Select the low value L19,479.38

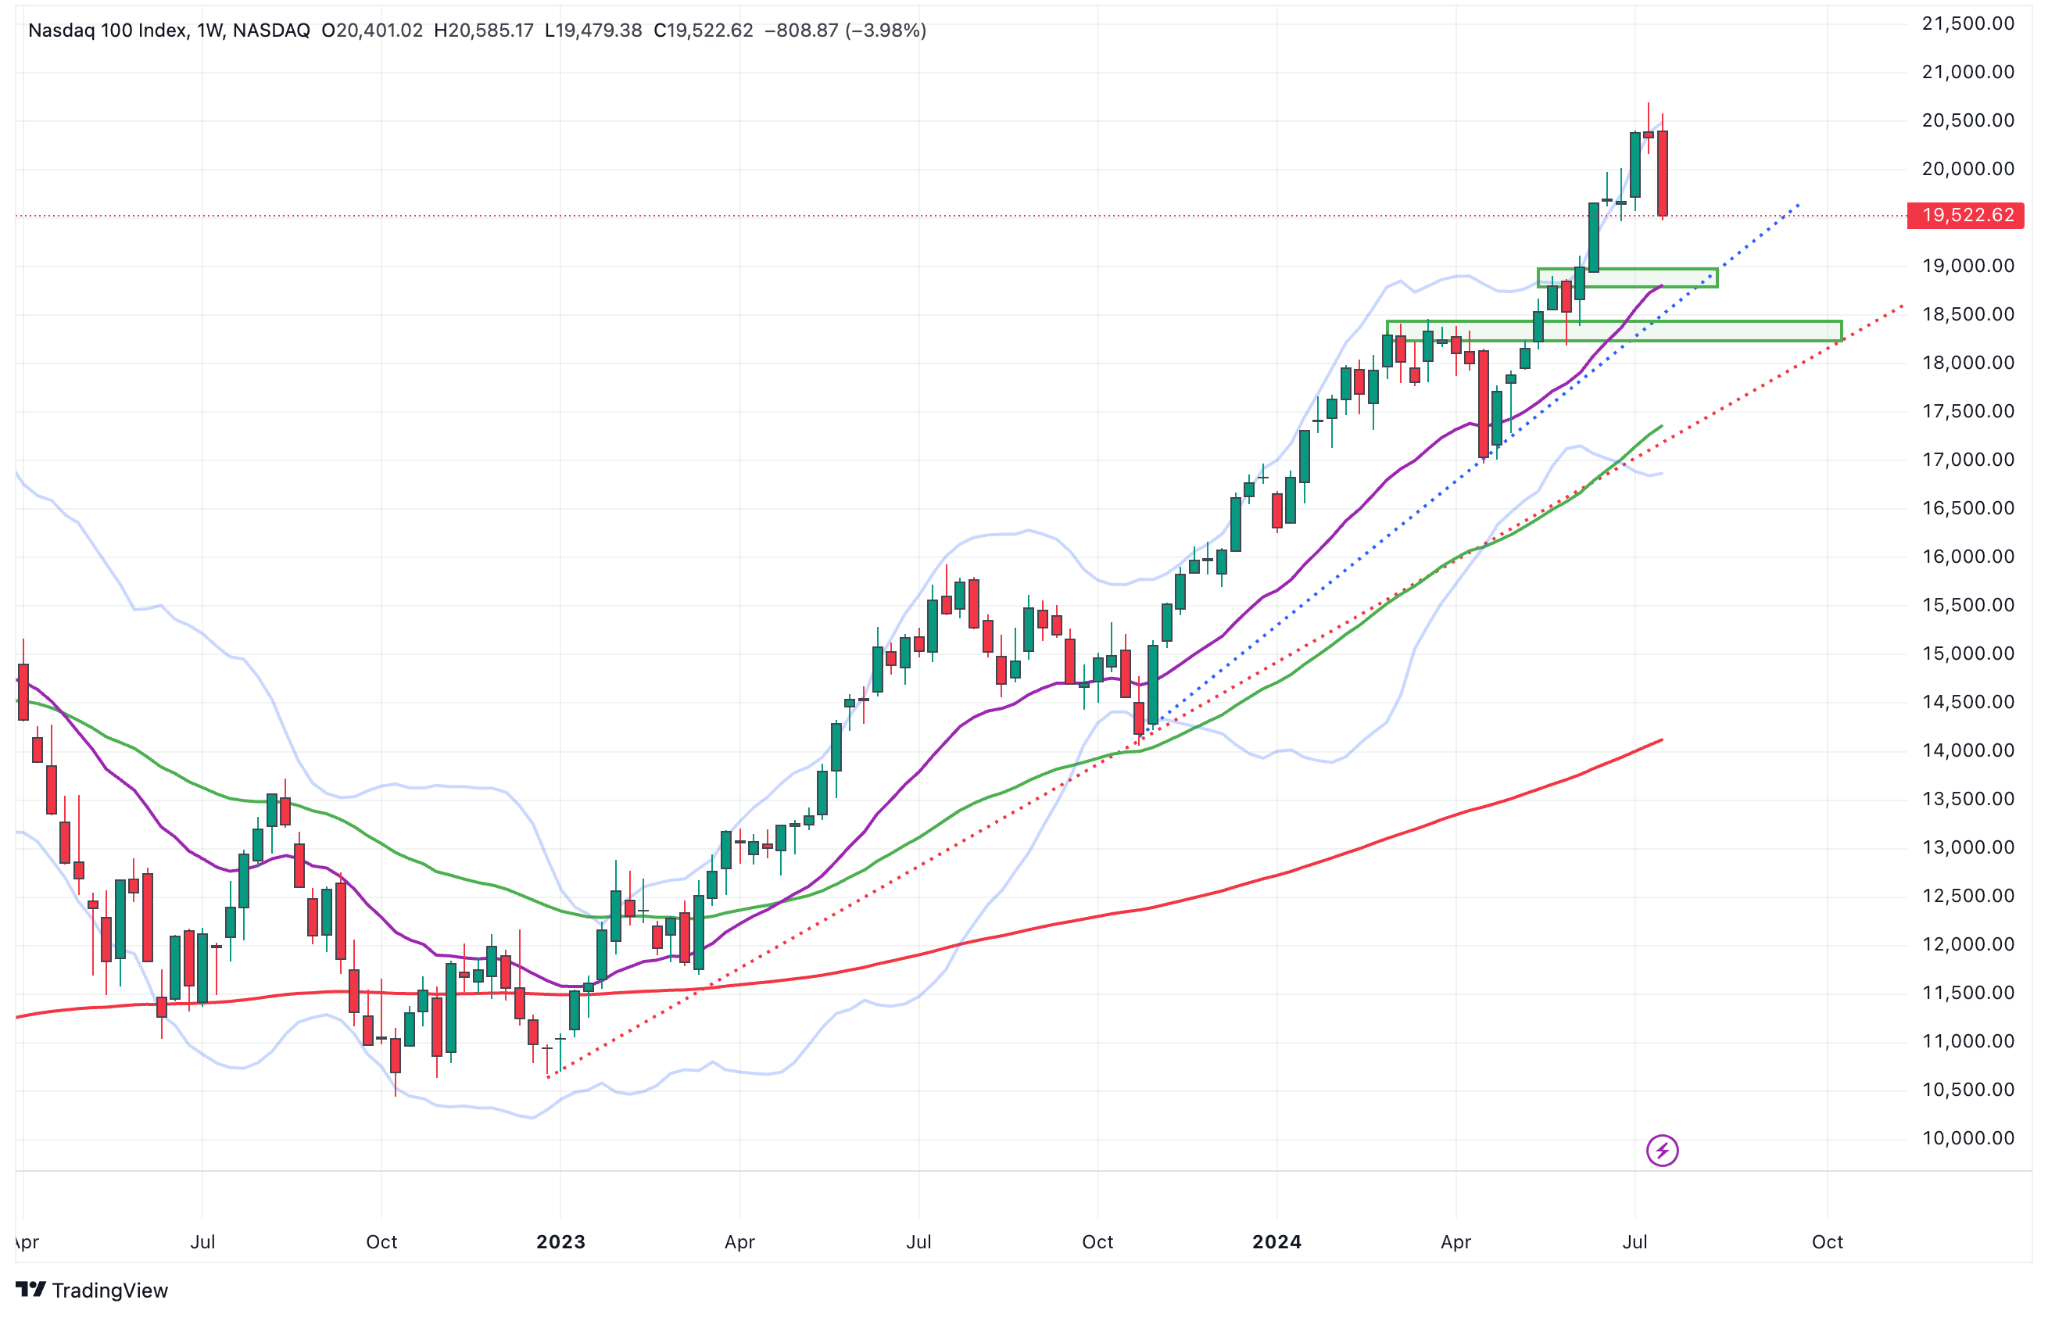[x=593, y=31]
